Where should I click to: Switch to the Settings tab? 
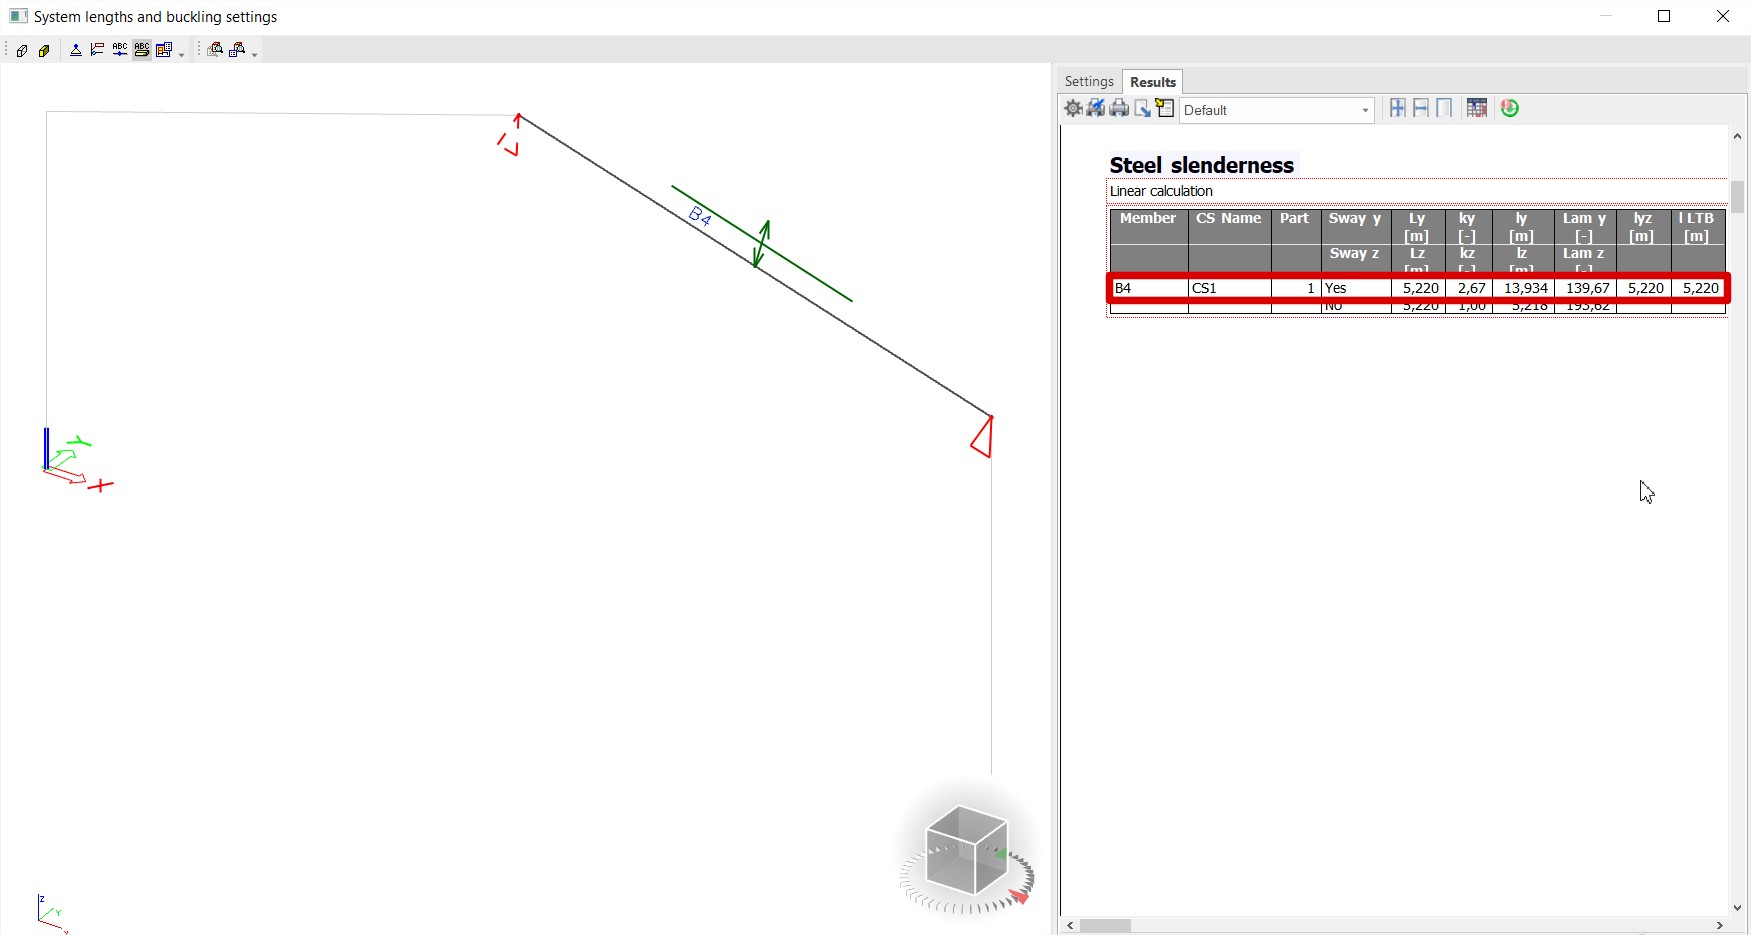point(1089,81)
